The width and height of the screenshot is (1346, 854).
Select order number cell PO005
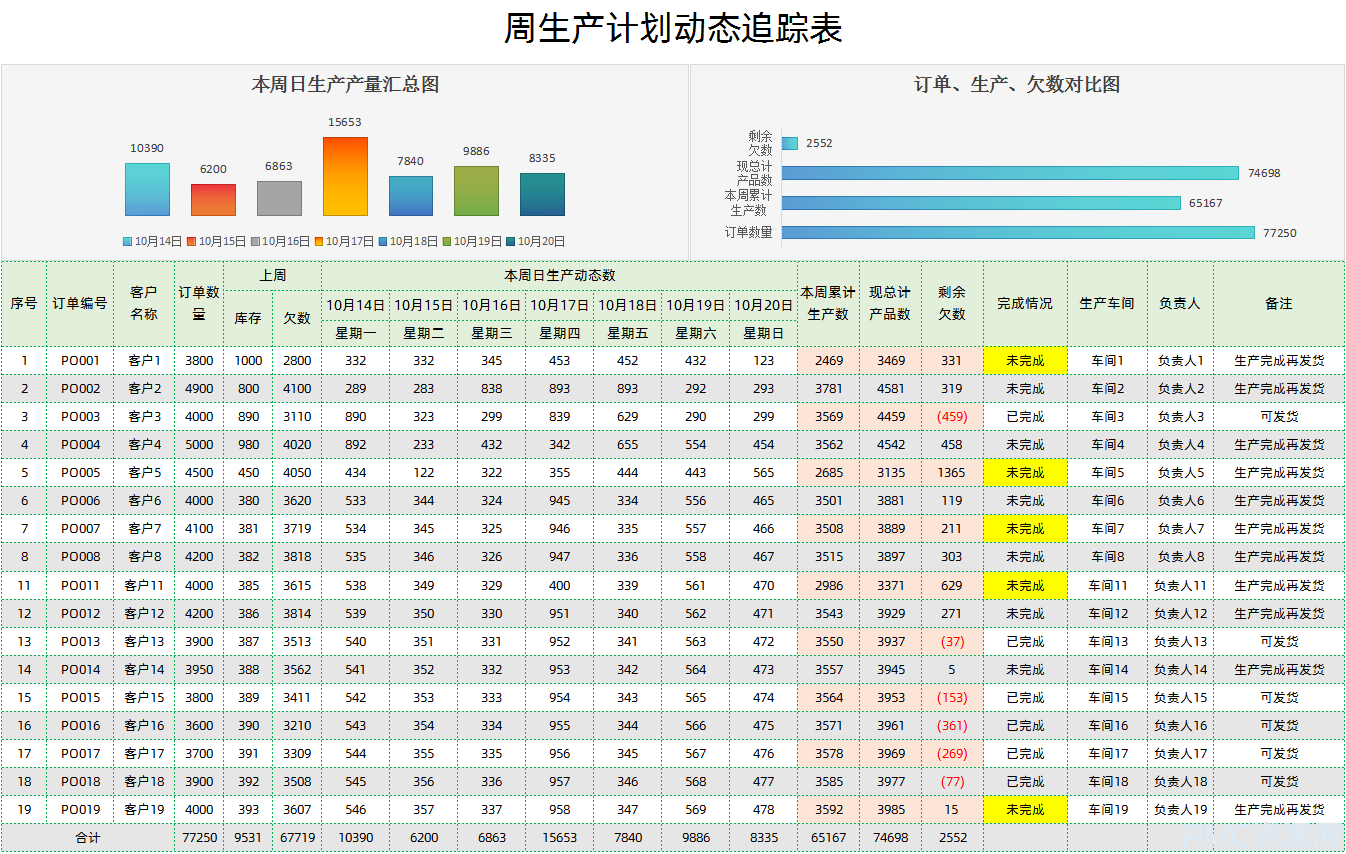click(x=80, y=473)
